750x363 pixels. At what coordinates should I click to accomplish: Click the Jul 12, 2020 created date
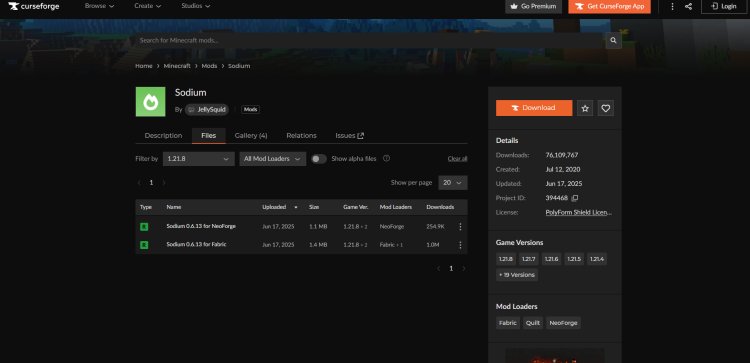click(x=562, y=169)
